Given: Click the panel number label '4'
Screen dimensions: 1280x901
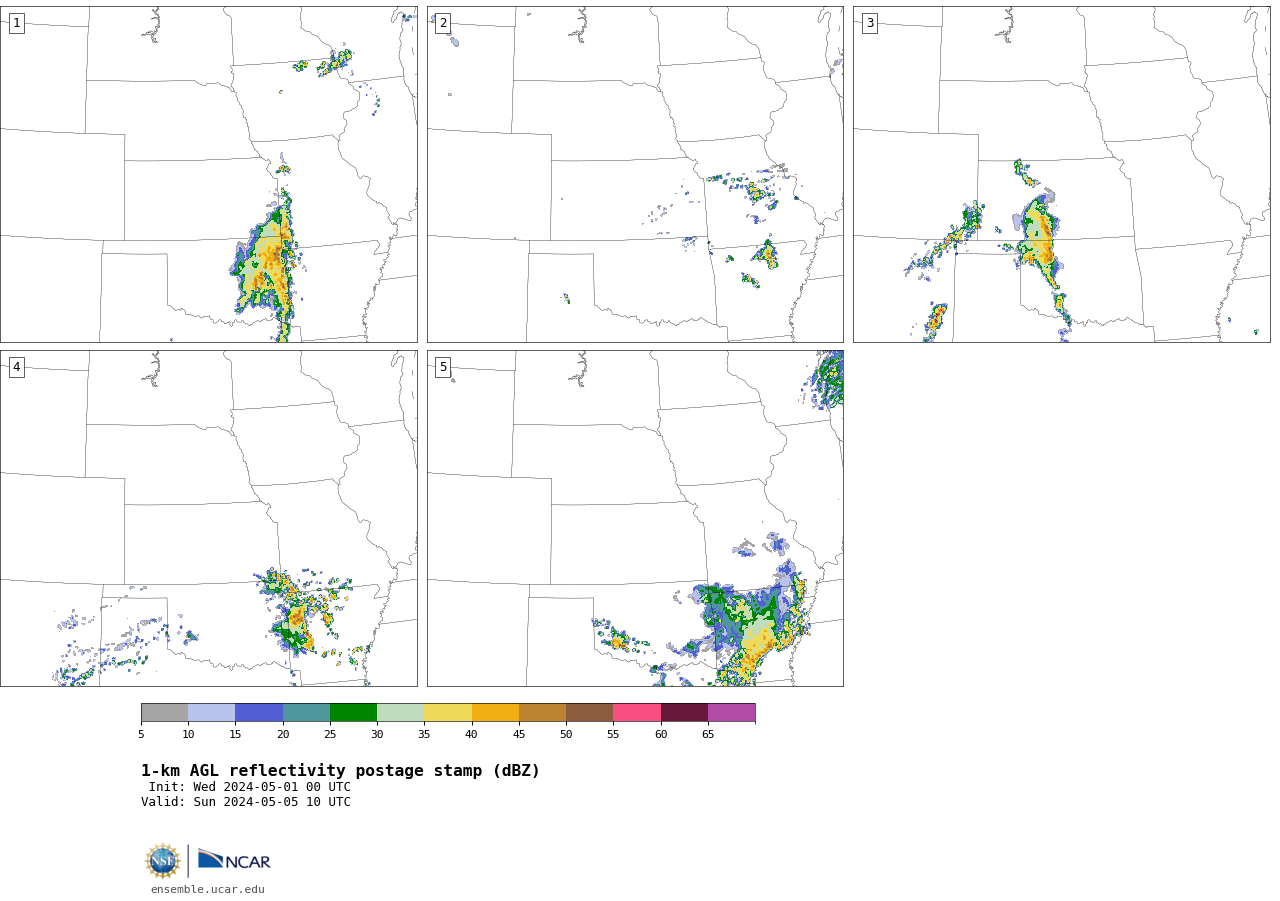Looking at the screenshot, I should coord(16,367).
